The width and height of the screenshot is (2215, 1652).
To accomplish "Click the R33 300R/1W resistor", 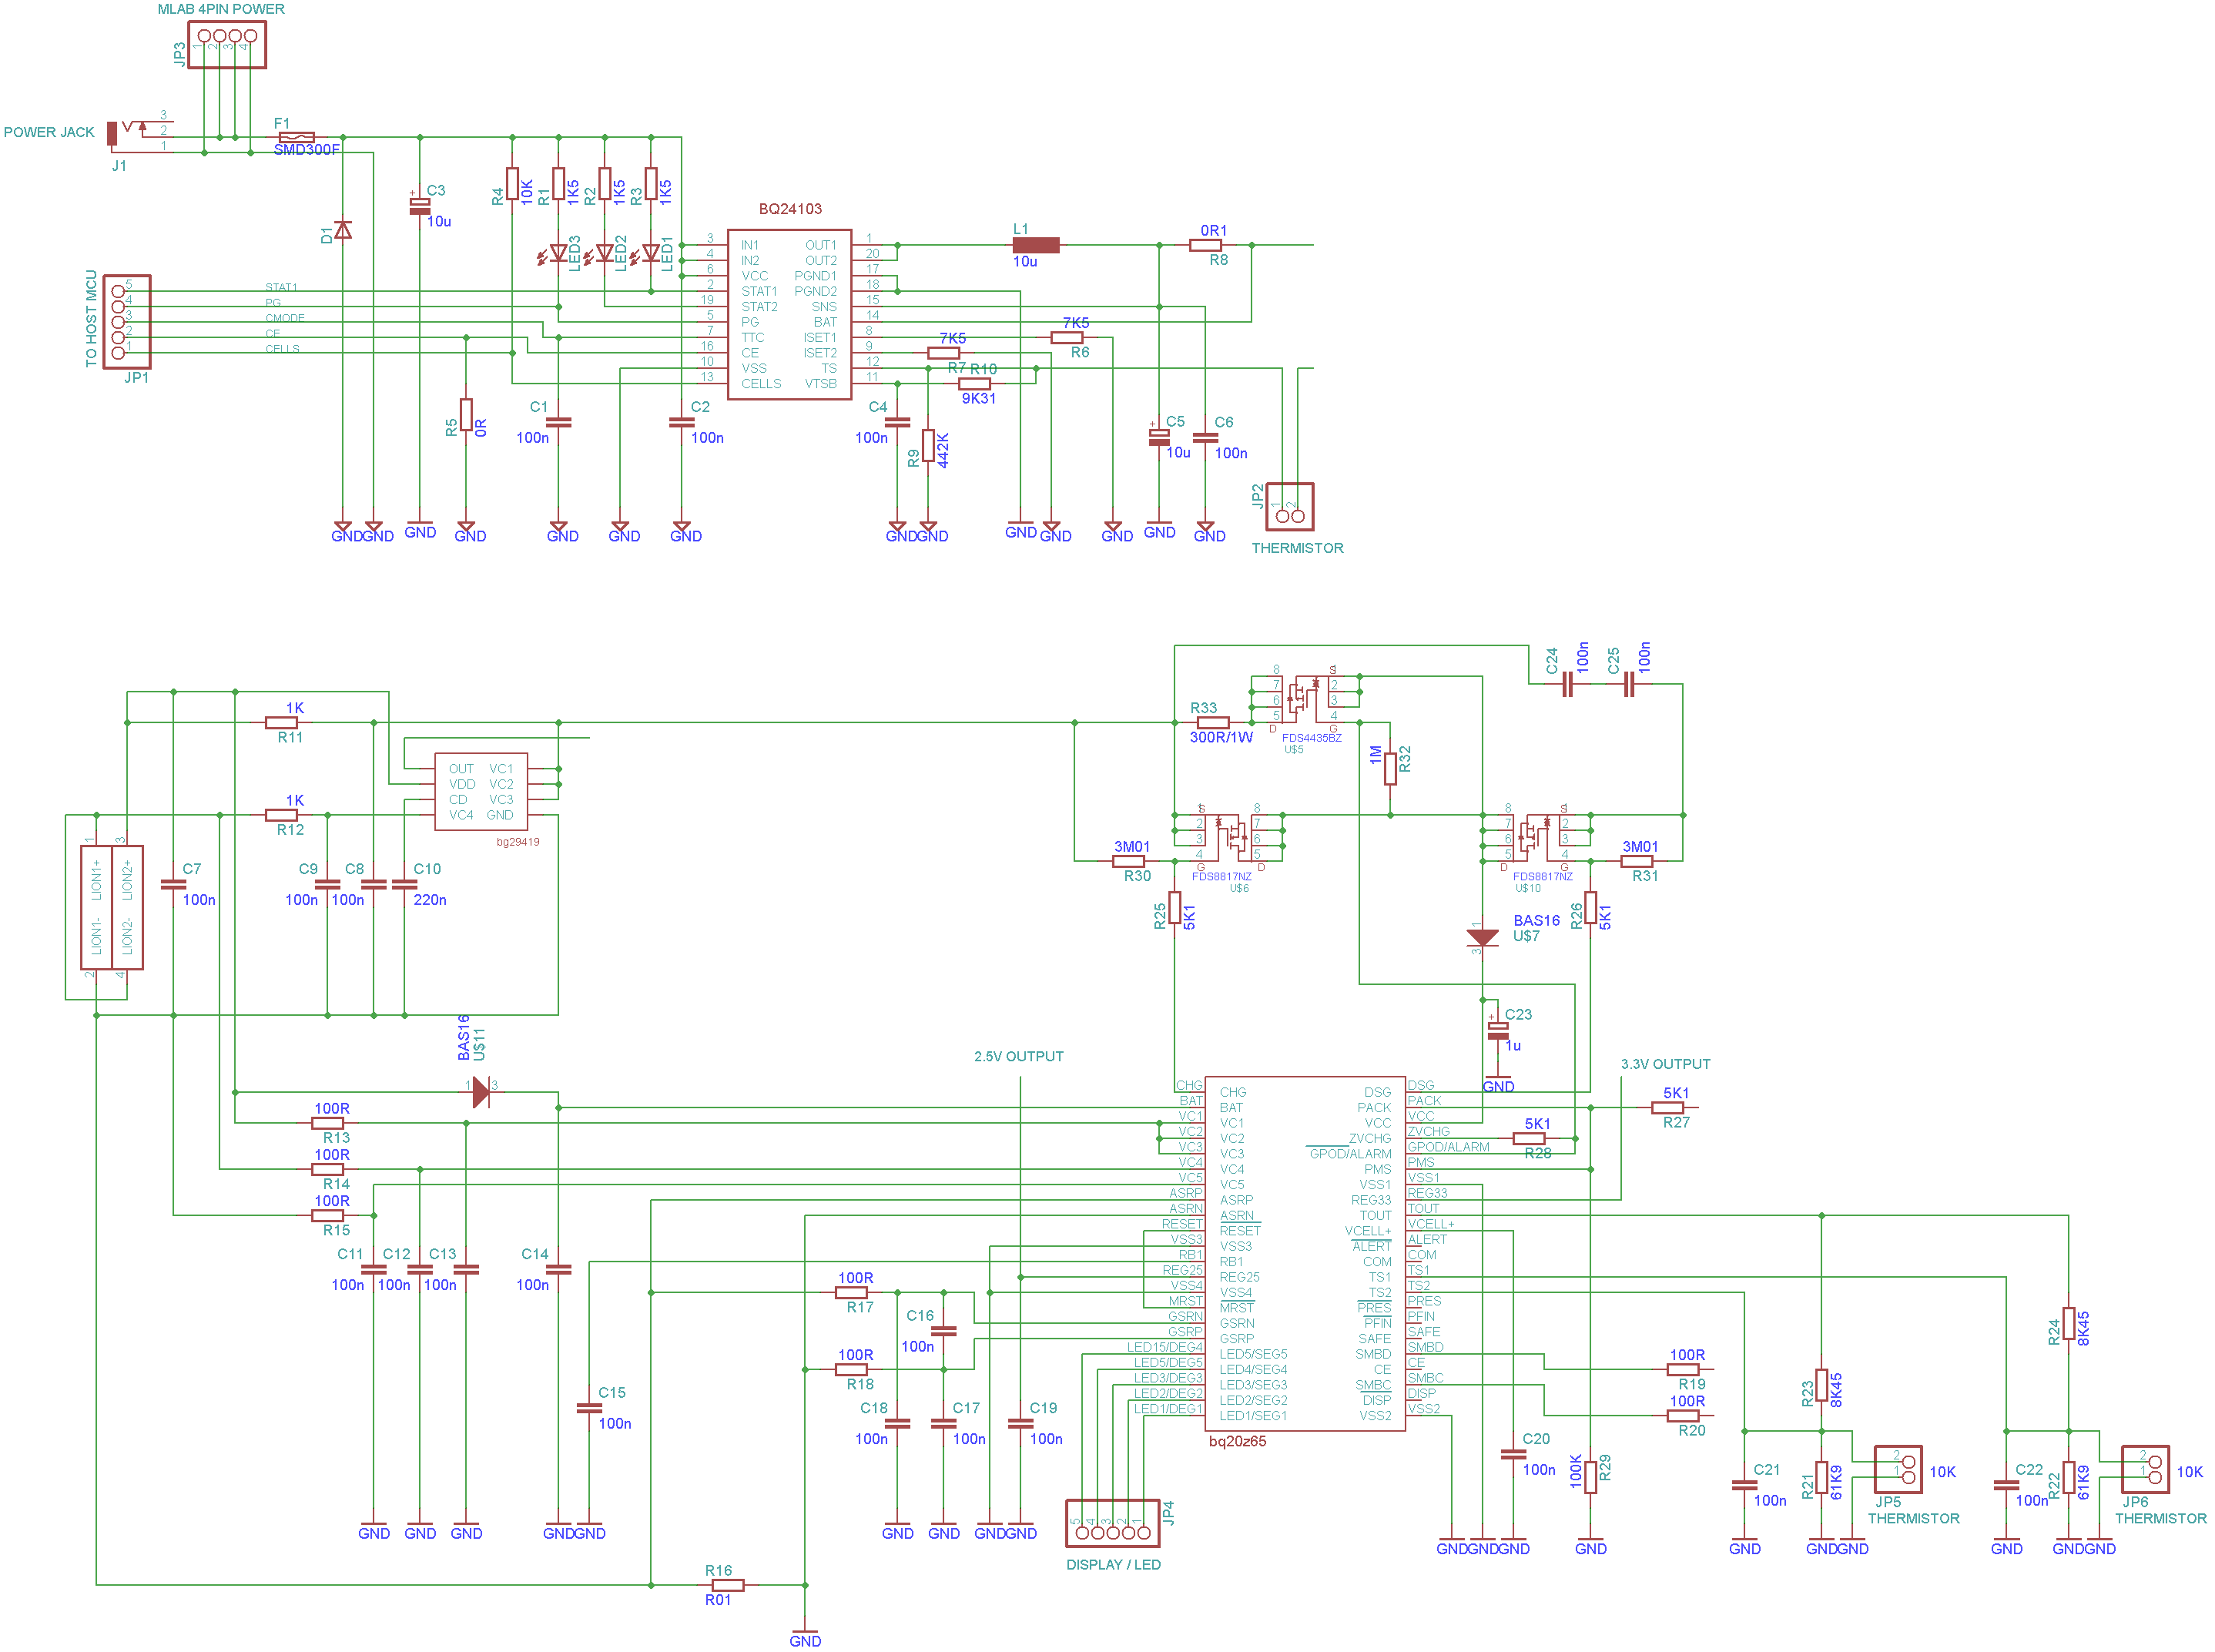I will coord(1213,722).
